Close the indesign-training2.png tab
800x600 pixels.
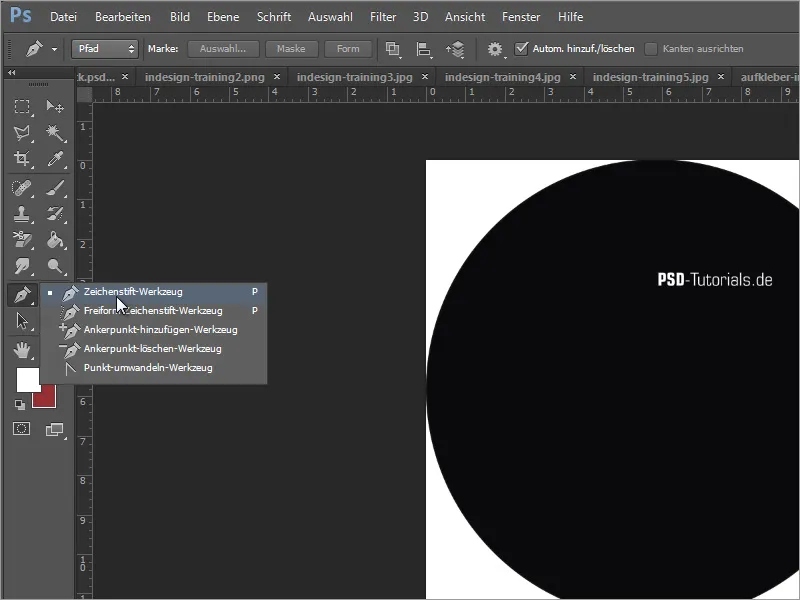click(x=277, y=77)
